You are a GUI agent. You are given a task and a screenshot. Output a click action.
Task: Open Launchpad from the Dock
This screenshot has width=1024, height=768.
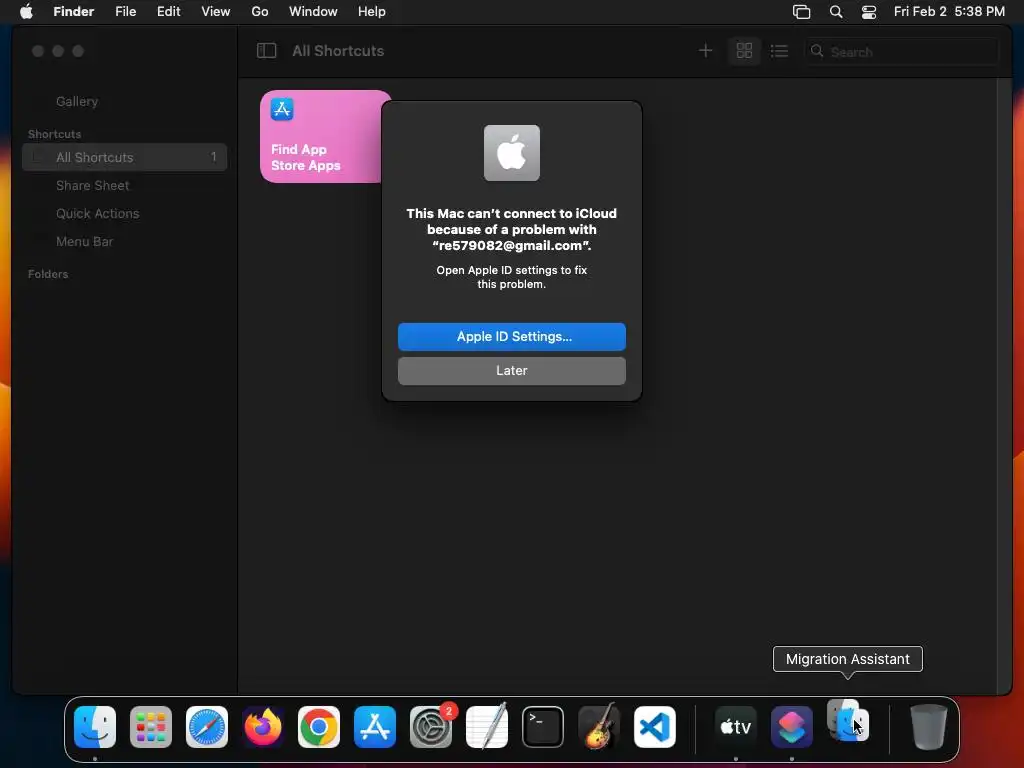click(x=151, y=727)
